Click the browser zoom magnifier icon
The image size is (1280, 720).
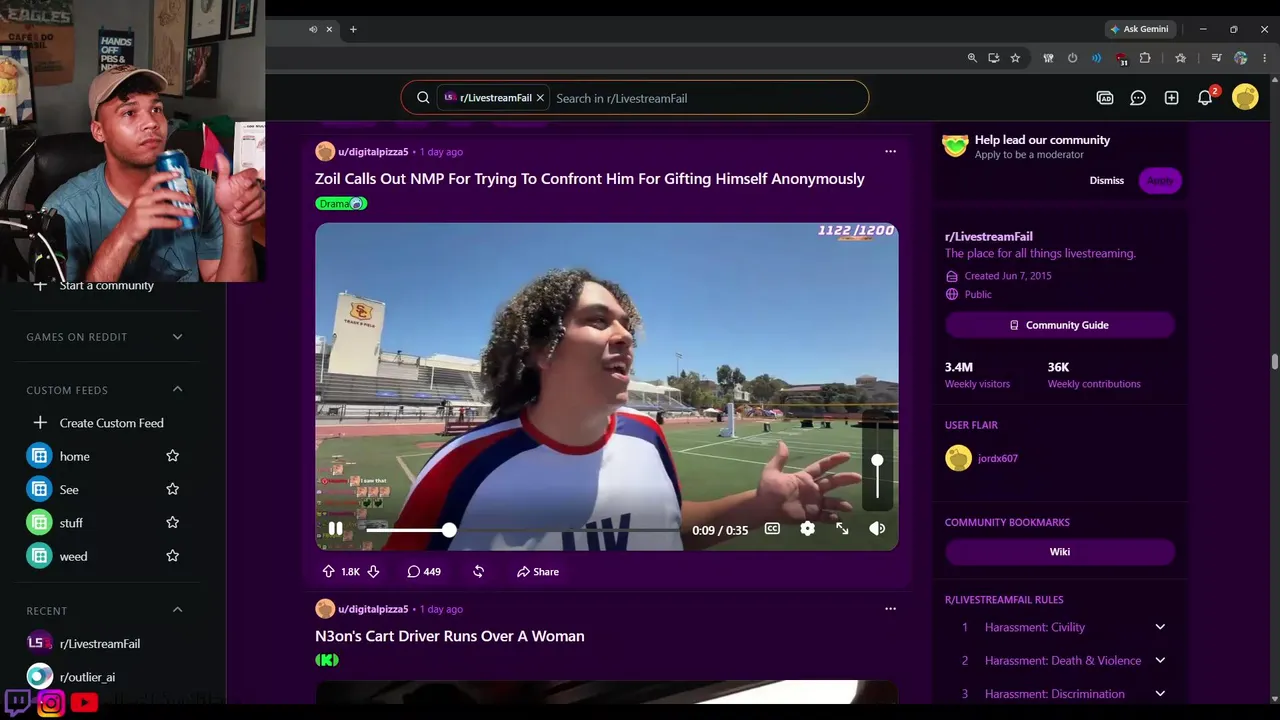coord(972,58)
